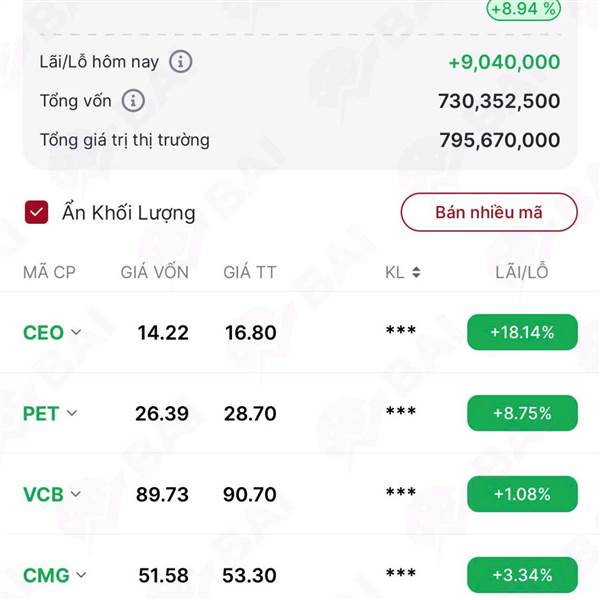Viewport: 600px width, 600px height.
Task: Expand the CMG stock chevron
Action: coord(81,575)
